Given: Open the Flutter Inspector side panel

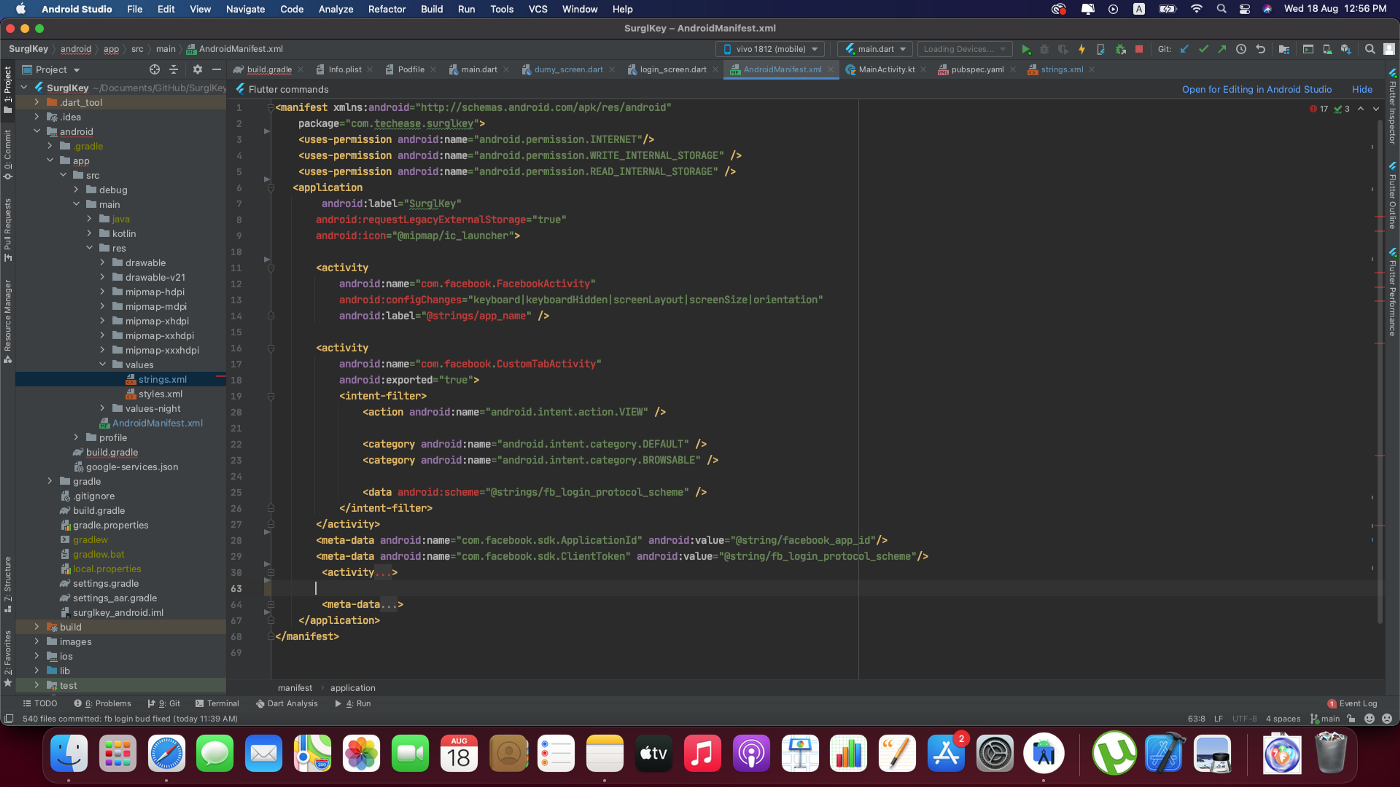Looking at the screenshot, I should [1391, 107].
